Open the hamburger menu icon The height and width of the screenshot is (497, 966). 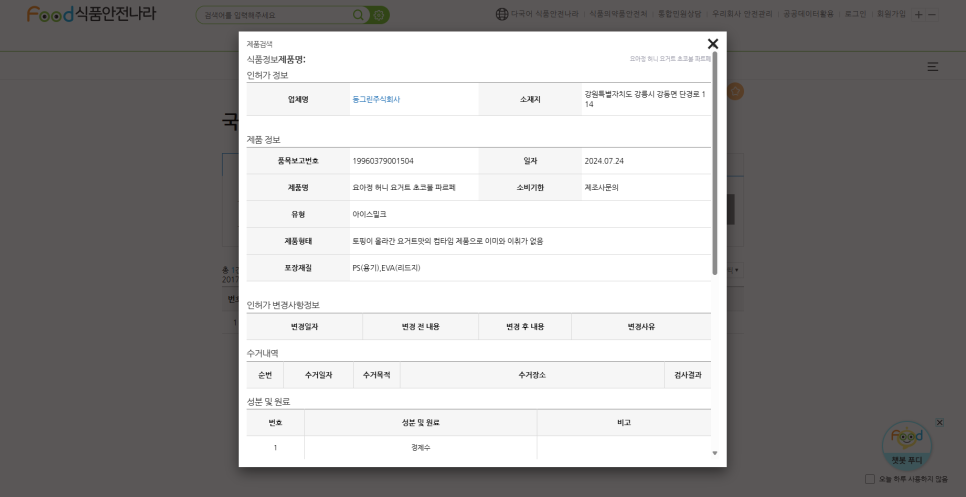point(933,67)
